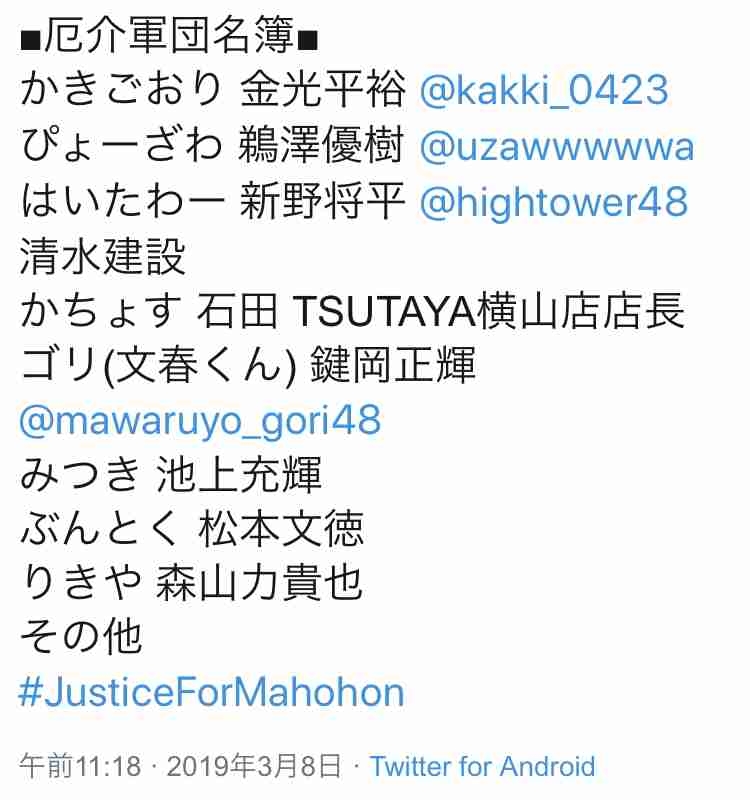Click the word みつき in the tweet
Viewport: 750px width, 800px height.
pyautogui.click(x=80, y=474)
